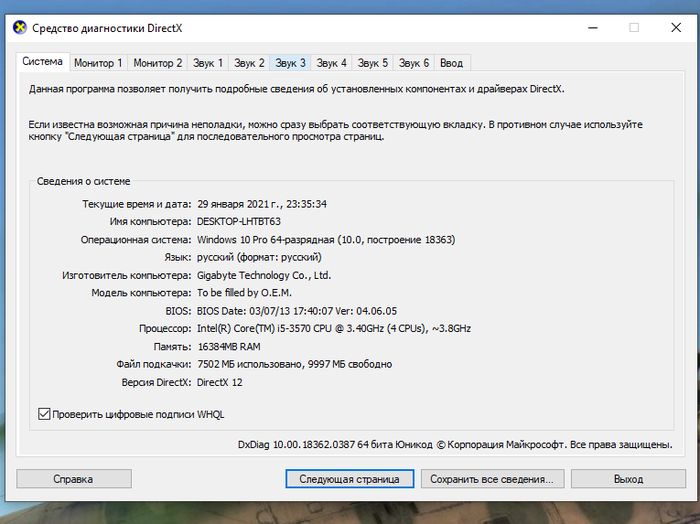Screen dimensions: 700x524
Task: Click the Windows 10 Pro operating system value
Action: (326, 240)
